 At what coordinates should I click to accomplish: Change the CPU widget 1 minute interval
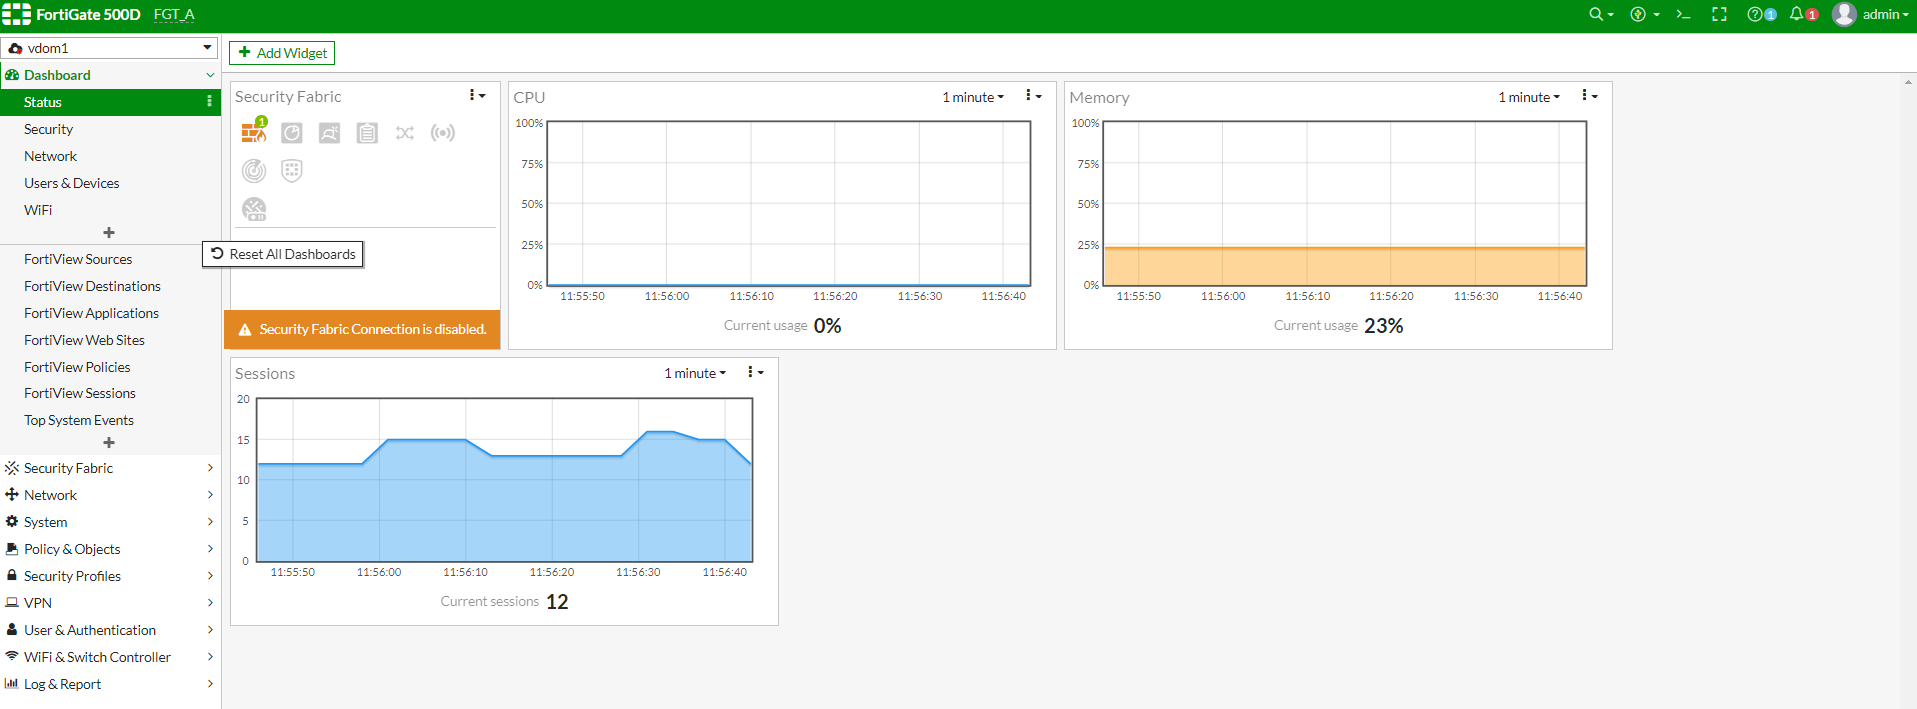(x=973, y=97)
